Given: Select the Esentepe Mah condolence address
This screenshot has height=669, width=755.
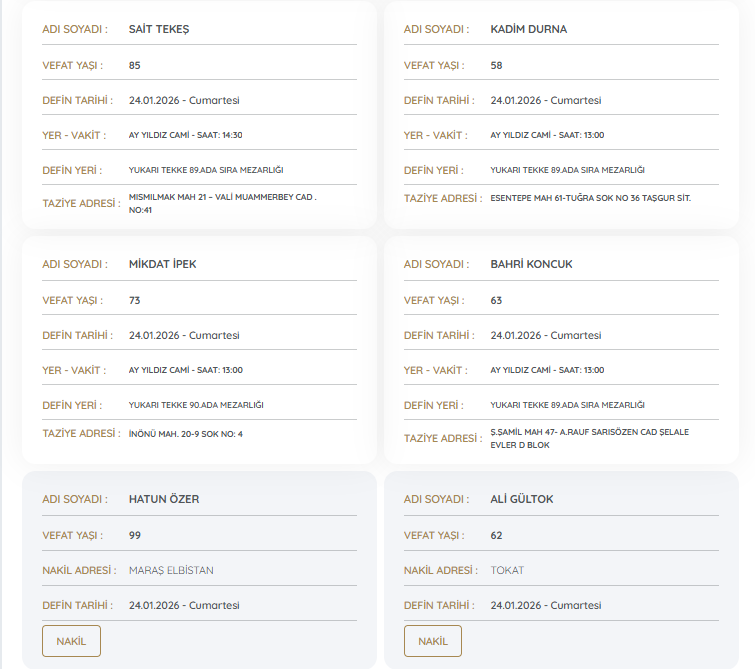Looking at the screenshot, I should 590,198.
